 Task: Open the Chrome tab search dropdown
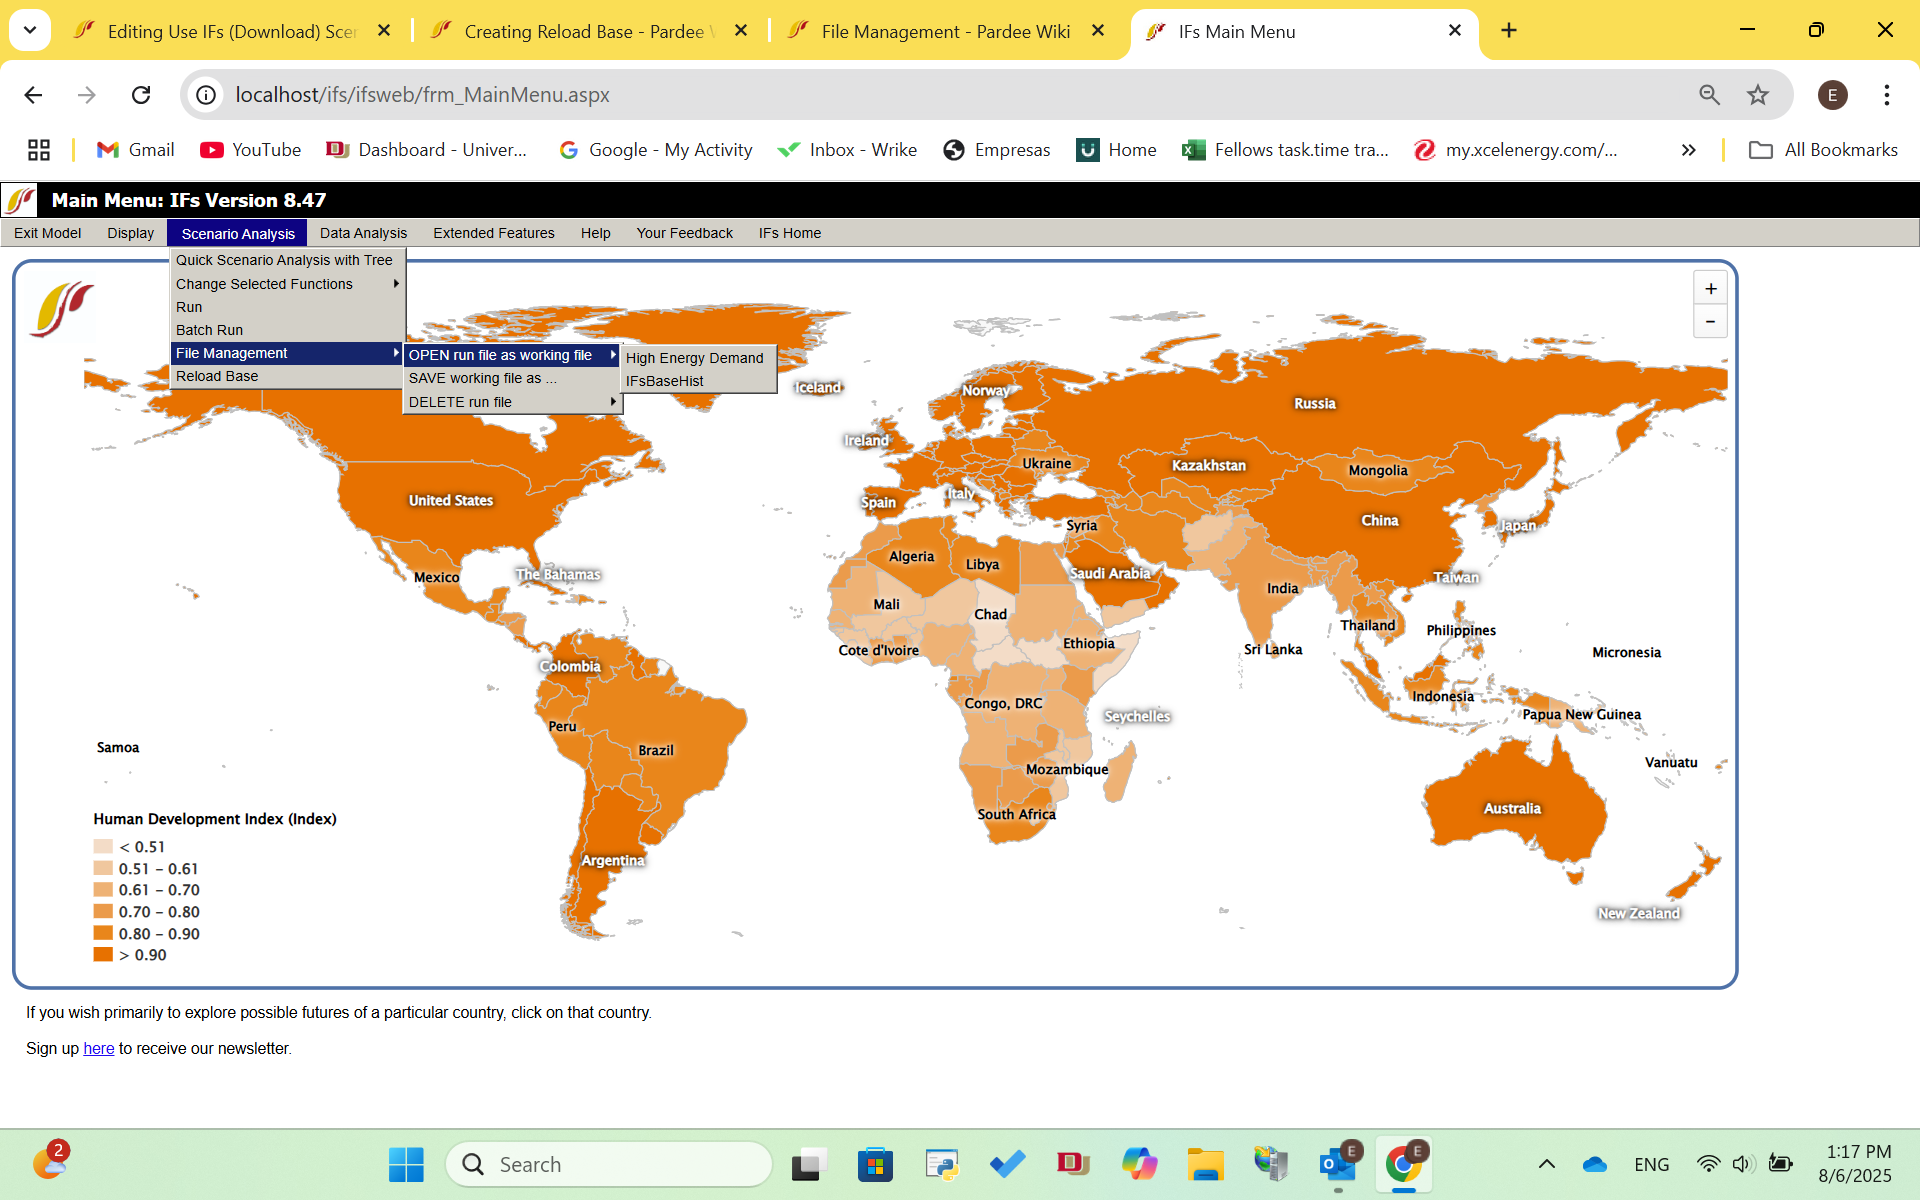click(x=30, y=30)
